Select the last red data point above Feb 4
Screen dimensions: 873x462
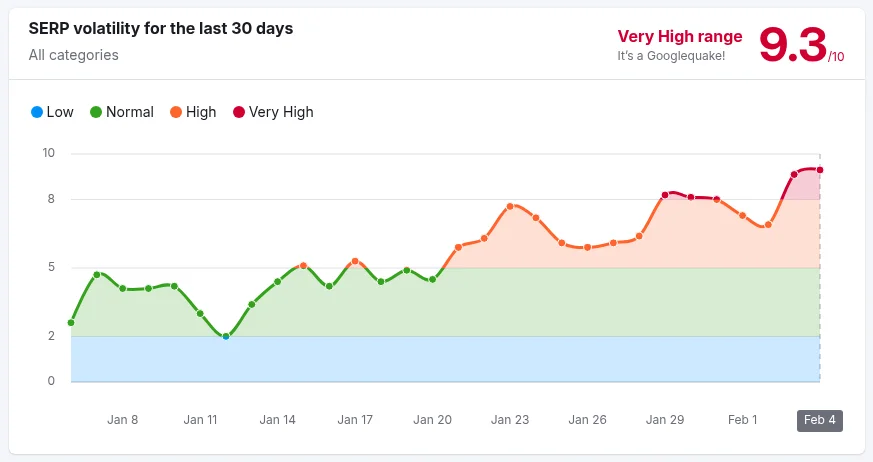(820, 169)
